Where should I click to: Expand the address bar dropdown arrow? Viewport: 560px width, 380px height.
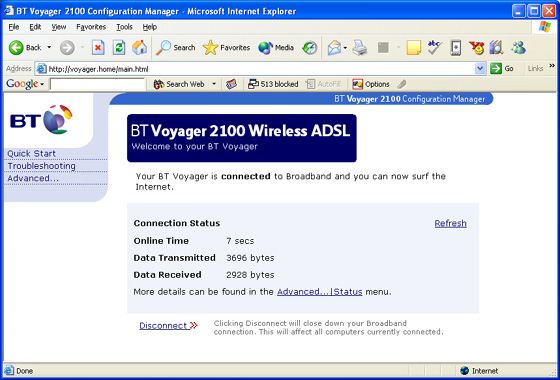[x=480, y=69]
